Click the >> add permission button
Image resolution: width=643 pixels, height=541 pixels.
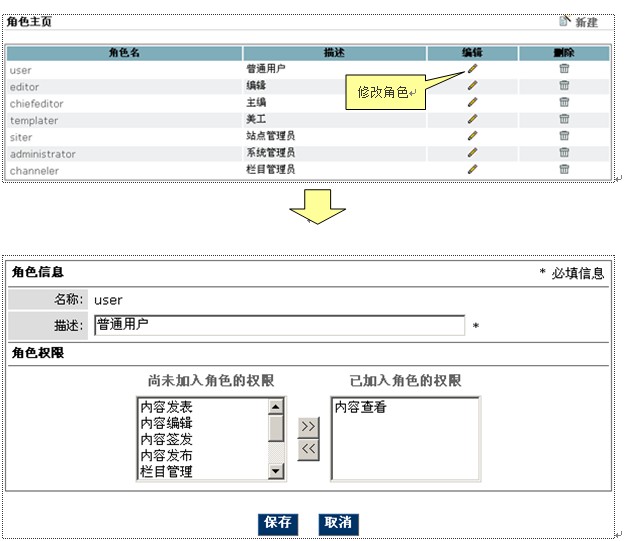click(x=308, y=427)
